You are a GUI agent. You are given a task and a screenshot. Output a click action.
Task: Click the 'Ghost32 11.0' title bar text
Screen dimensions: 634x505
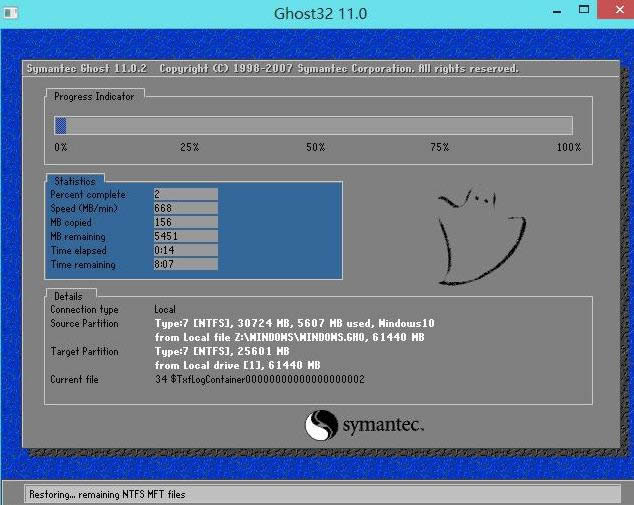click(321, 14)
